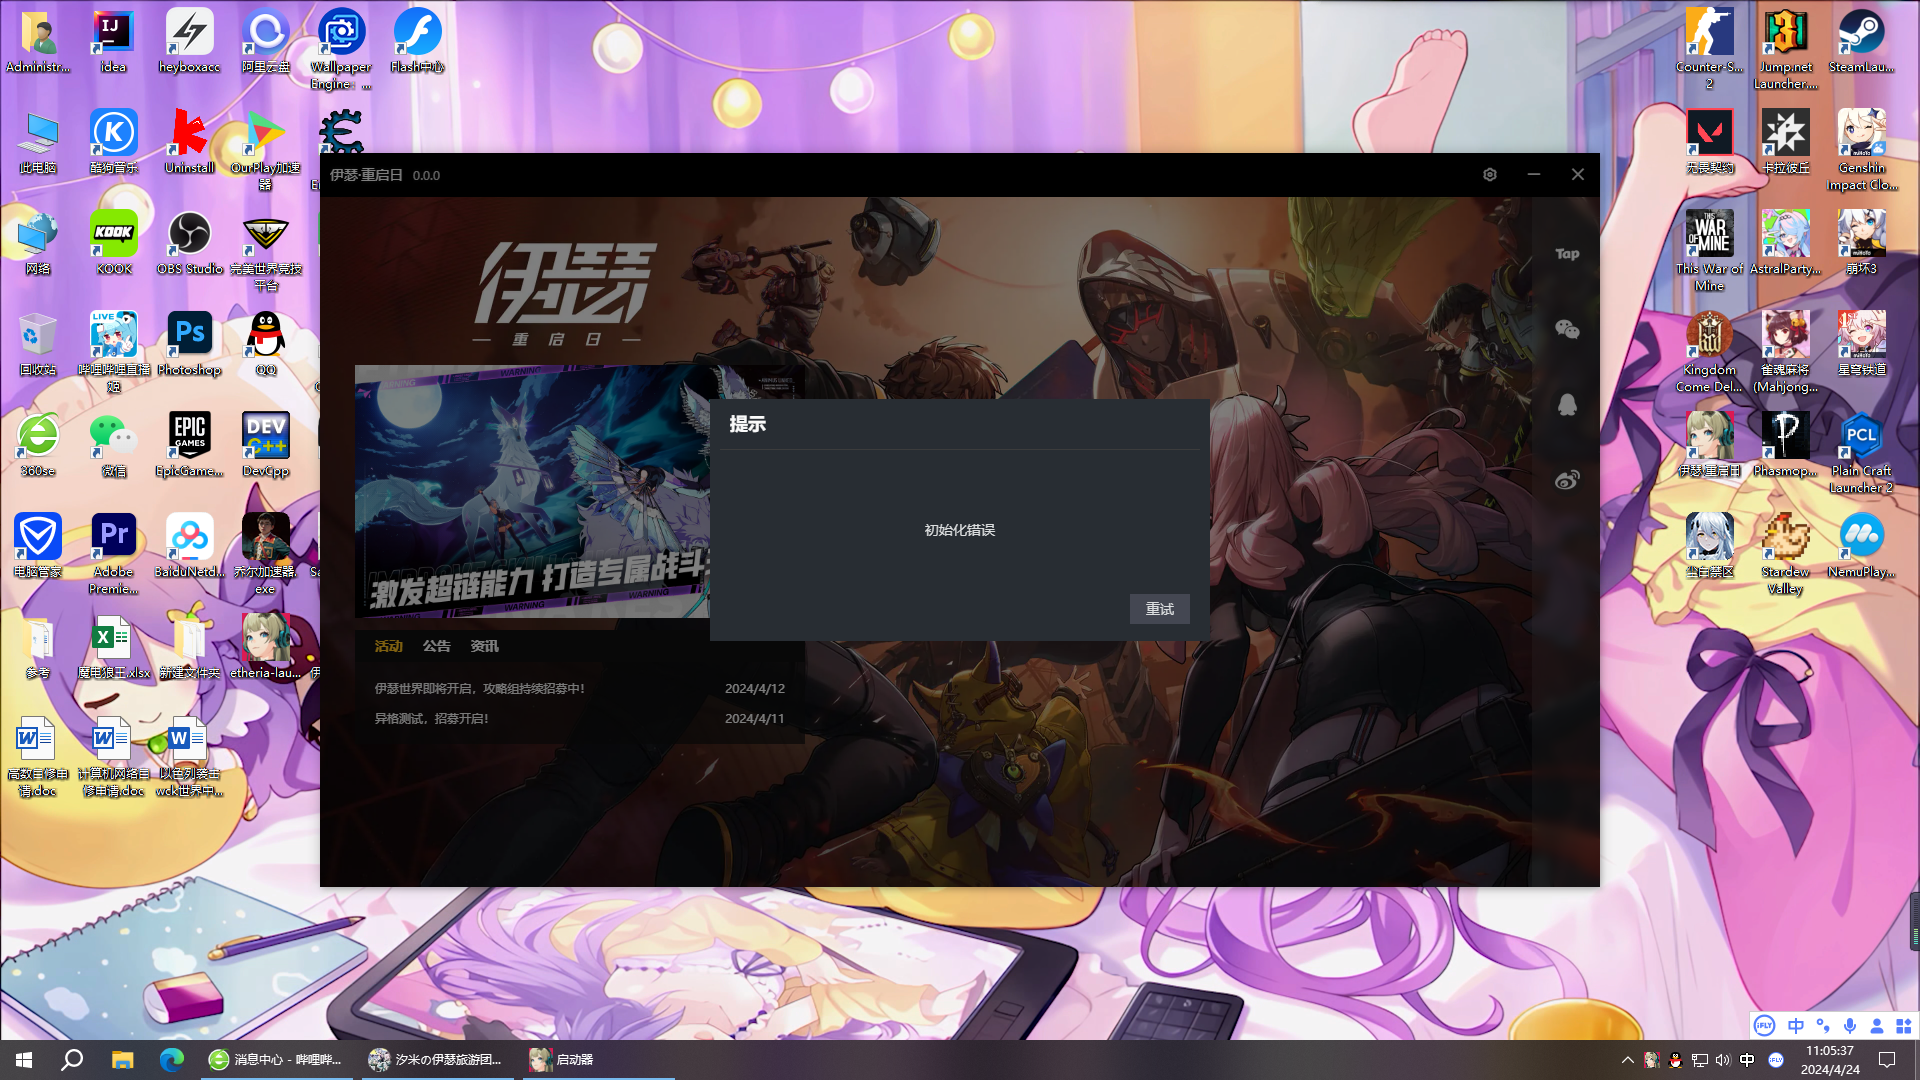Open the OBS Studio desktop icon

[189, 243]
